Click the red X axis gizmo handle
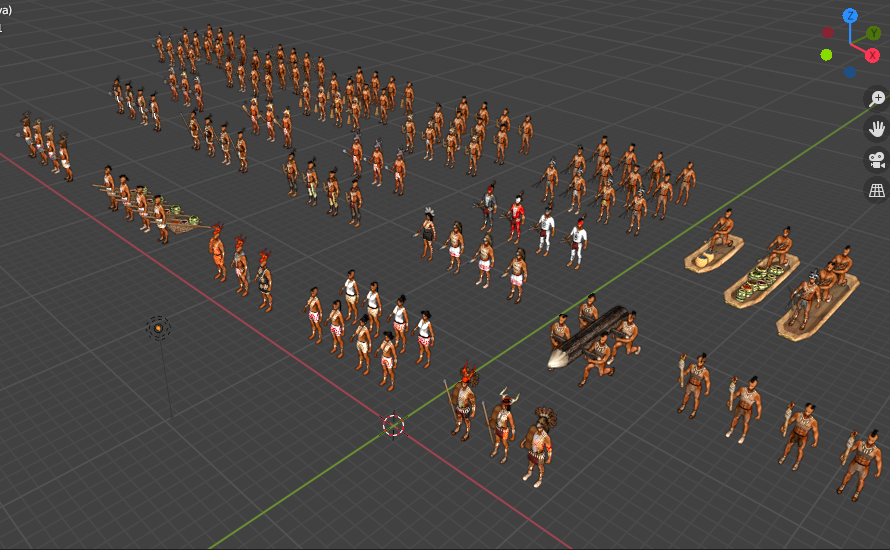This screenshot has width=890, height=550. pyautogui.click(x=872, y=55)
